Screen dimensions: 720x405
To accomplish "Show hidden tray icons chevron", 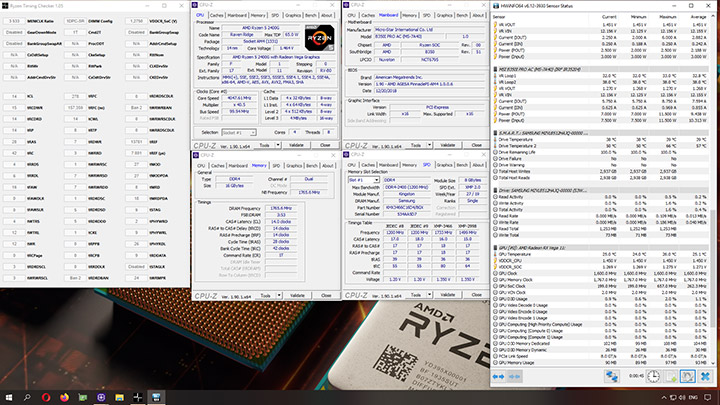I will 664,398.
